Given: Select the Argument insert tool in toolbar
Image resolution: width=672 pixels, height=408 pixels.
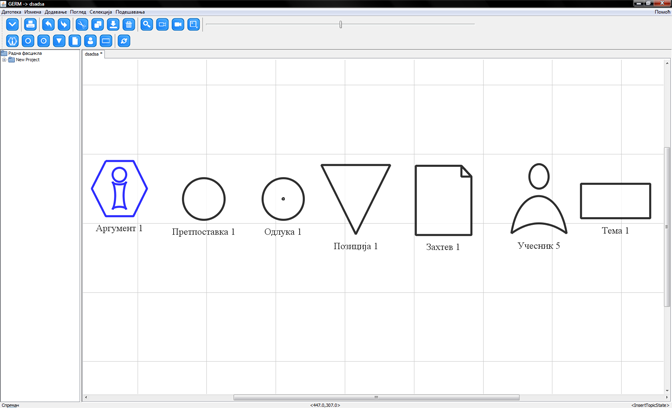Looking at the screenshot, I should pos(12,41).
